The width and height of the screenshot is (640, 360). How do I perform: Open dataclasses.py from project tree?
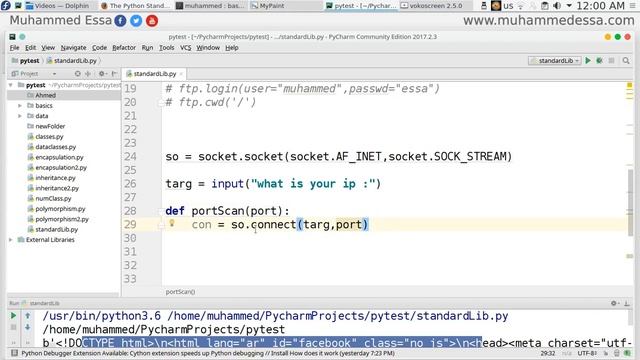51,147
